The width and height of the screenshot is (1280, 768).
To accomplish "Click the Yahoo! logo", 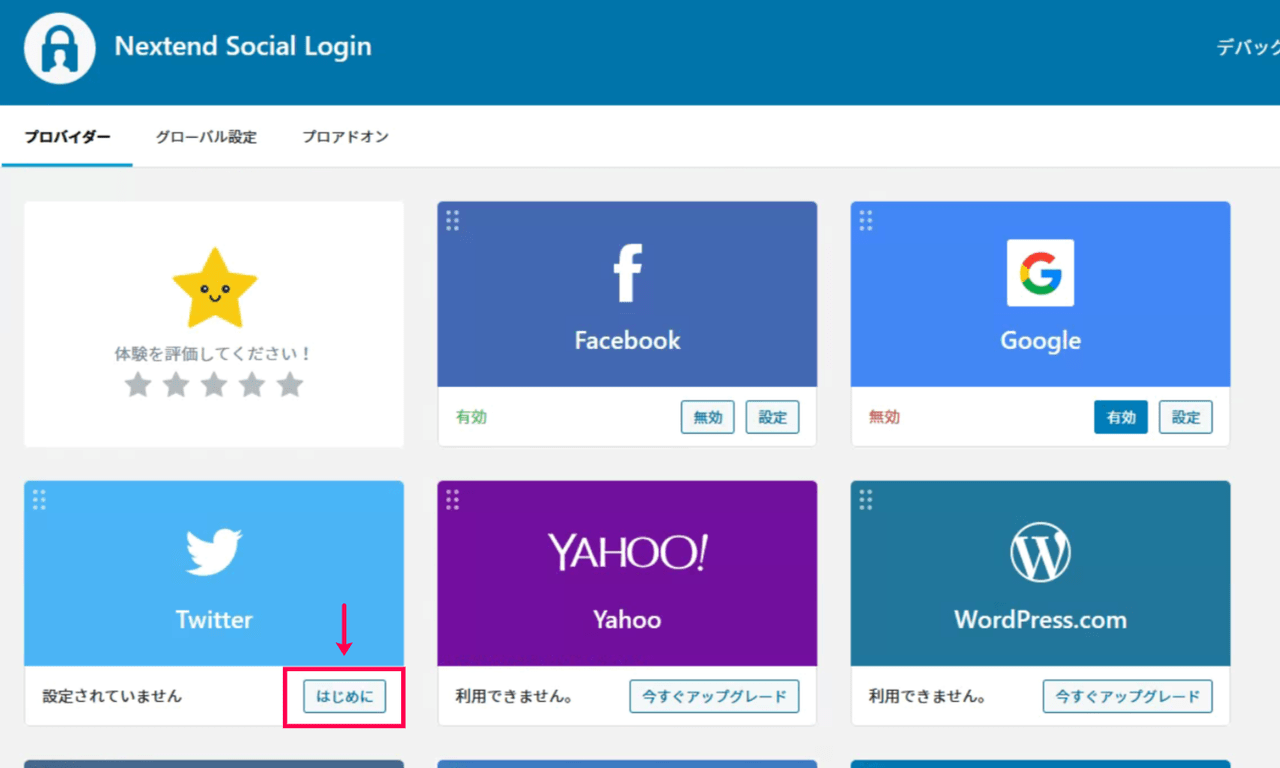I will tap(627, 553).
